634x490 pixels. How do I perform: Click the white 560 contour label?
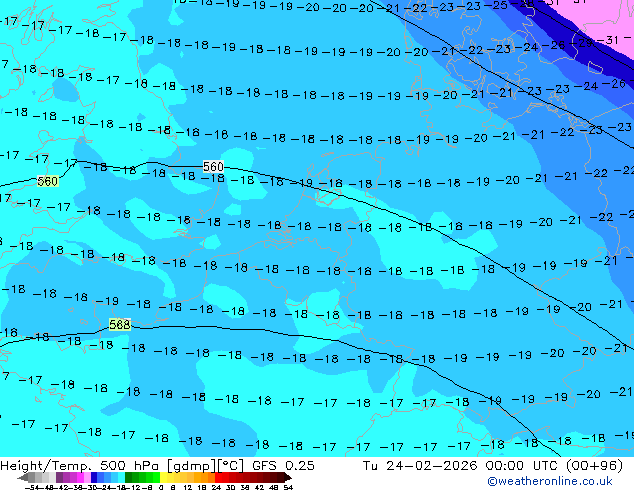pyautogui.click(x=213, y=167)
